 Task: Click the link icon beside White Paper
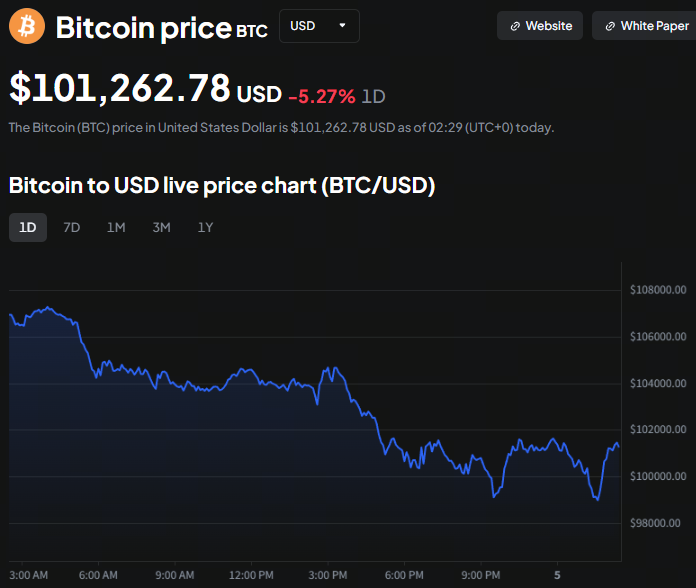610,26
